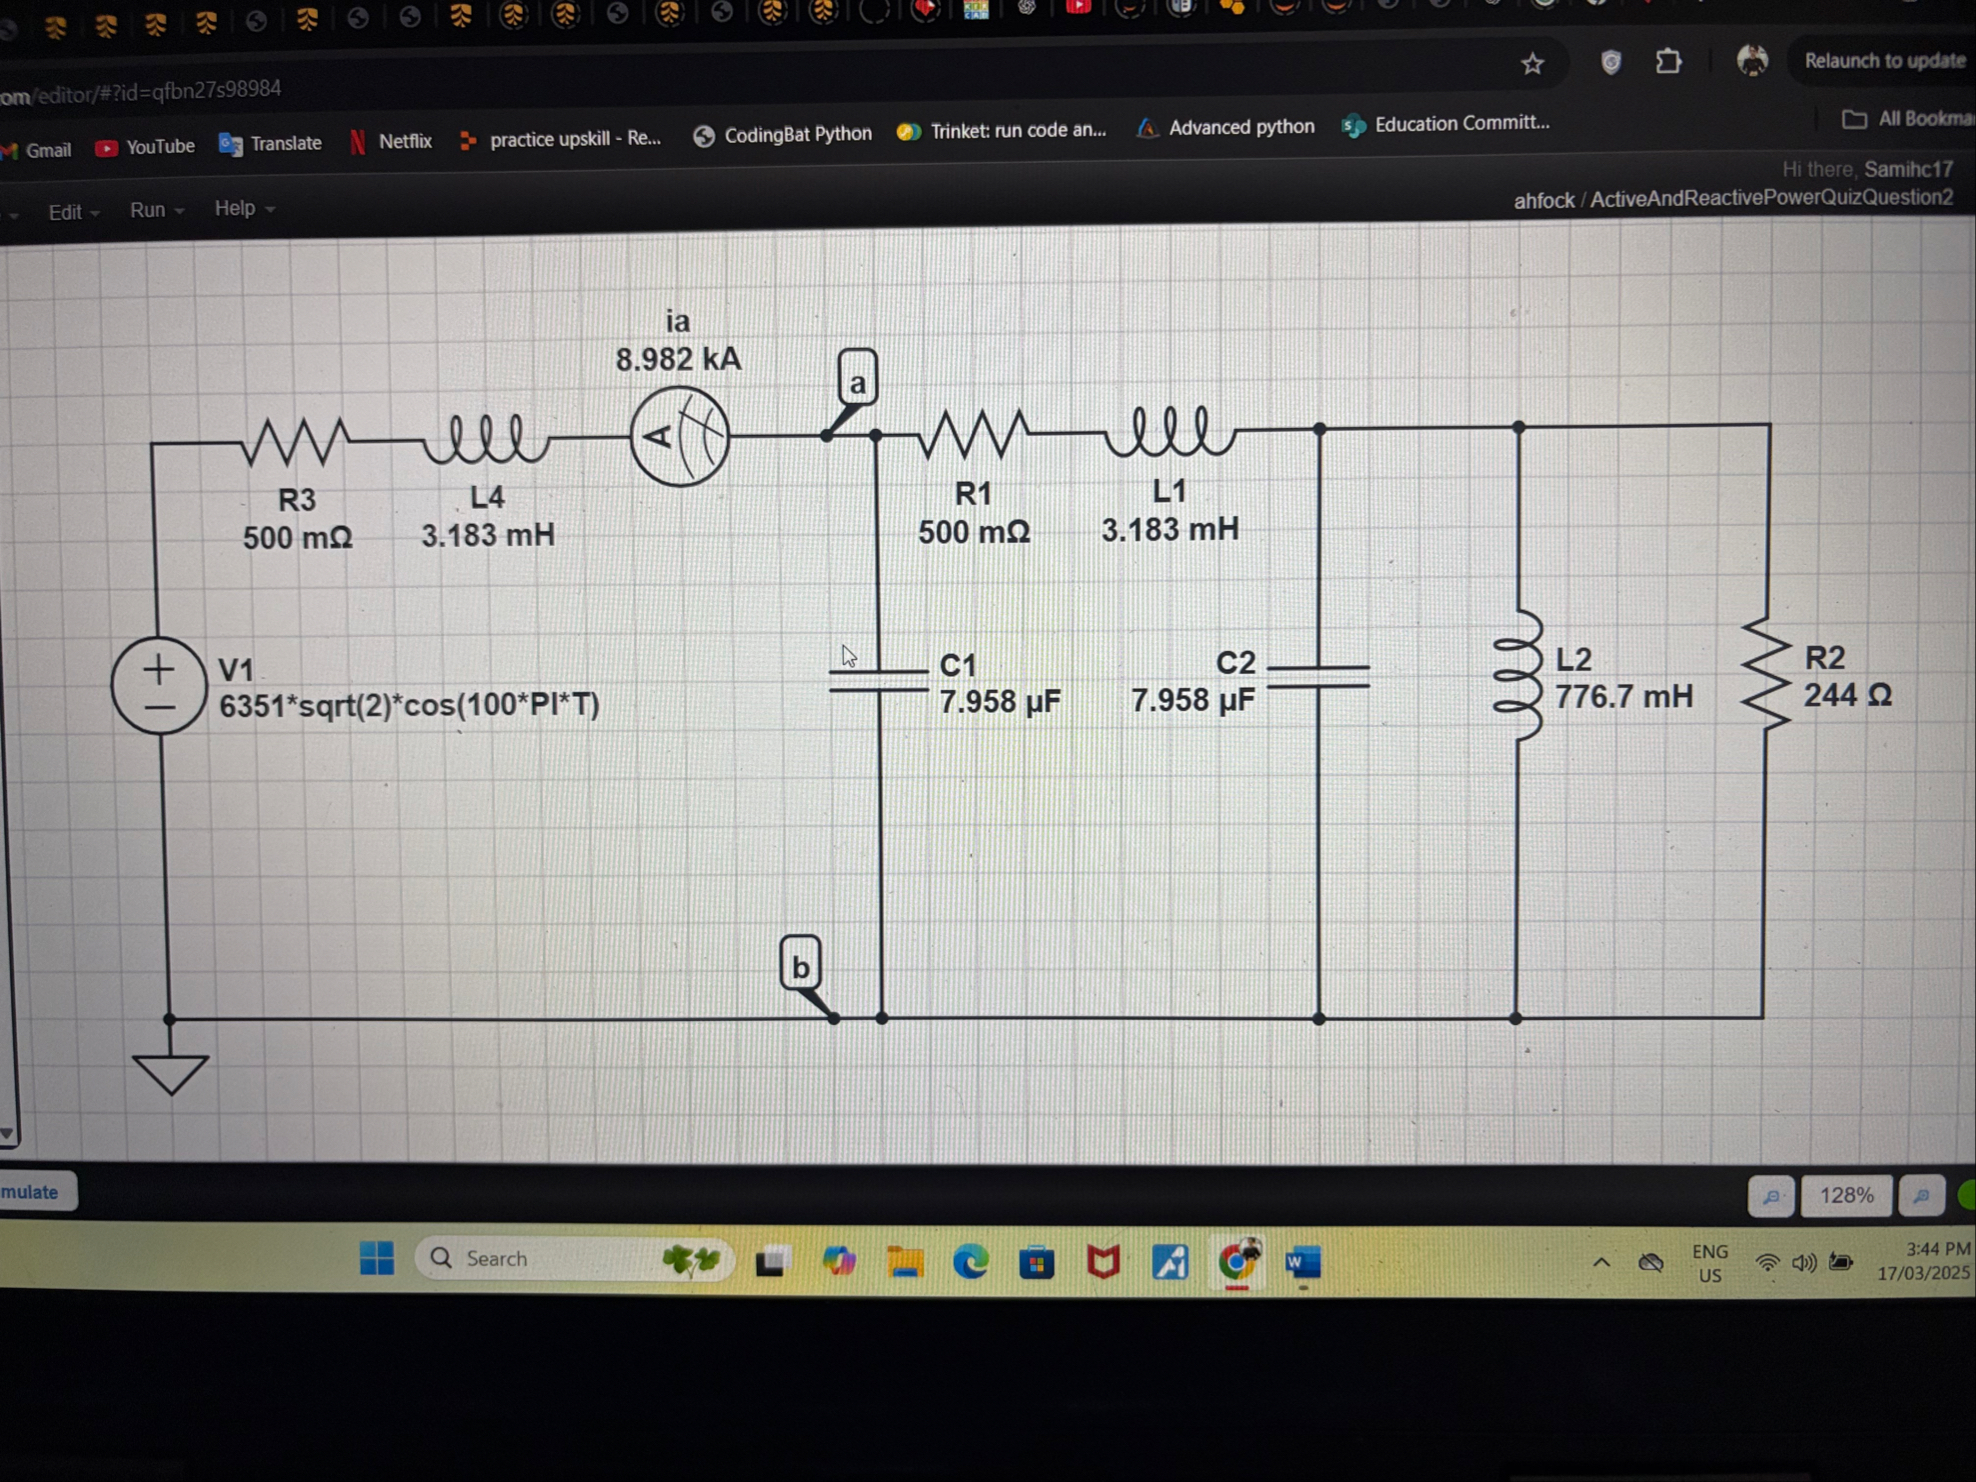1976x1482 pixels.
Task: Select the ground symbol on schematic
Action: 170,1072
